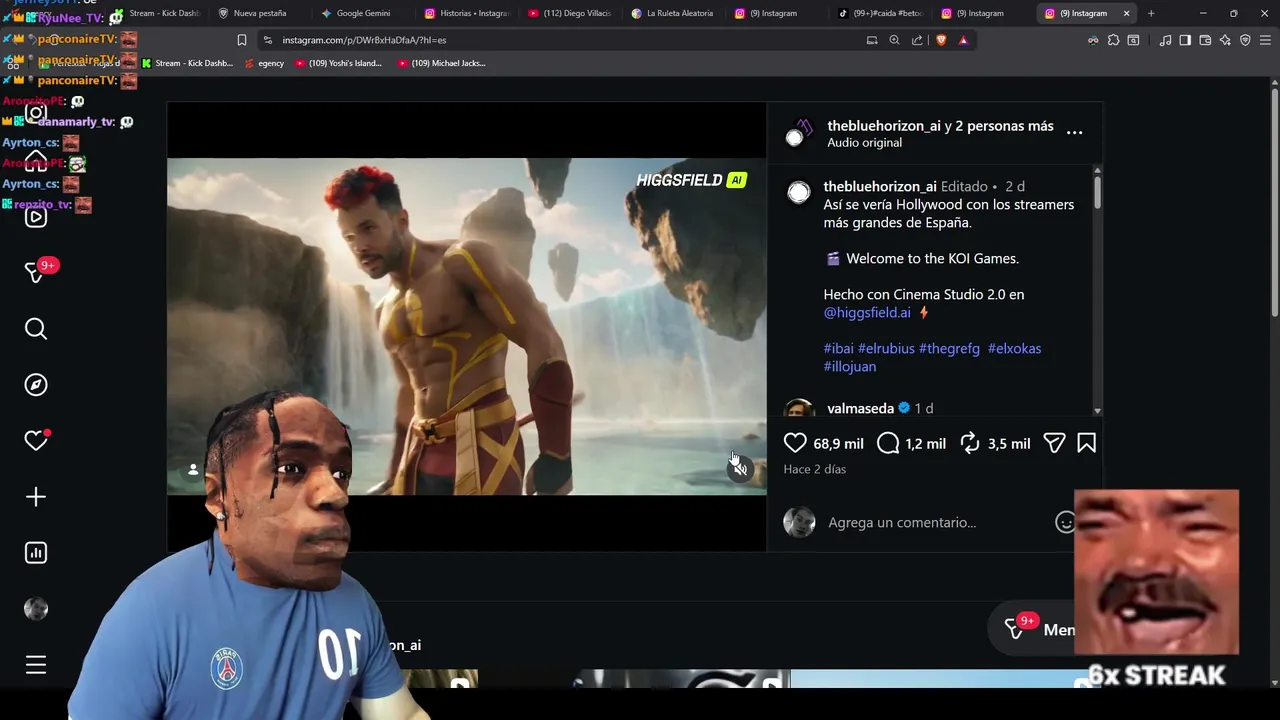Open the Brave Wallet icon
Screen dimensions: 1280x720
[1205, 40]
